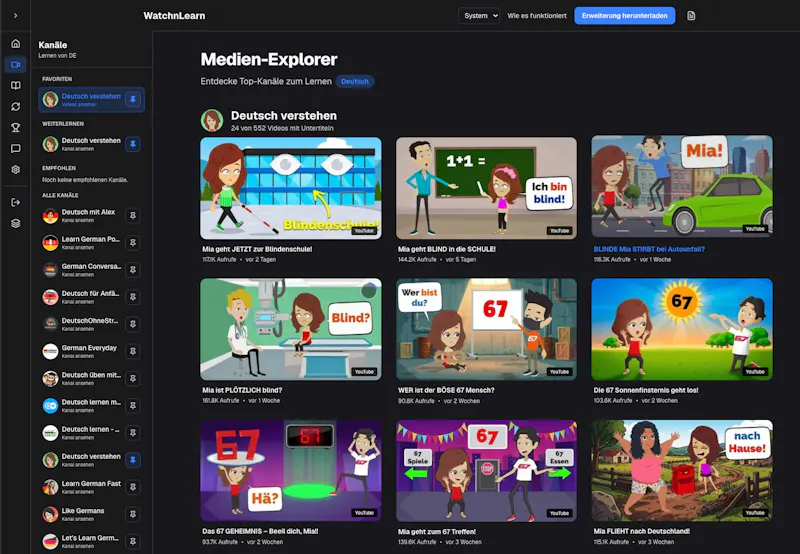Pin the German Conversa... channel
Viewport: 800px width, 554px height.
click(133, 269)
